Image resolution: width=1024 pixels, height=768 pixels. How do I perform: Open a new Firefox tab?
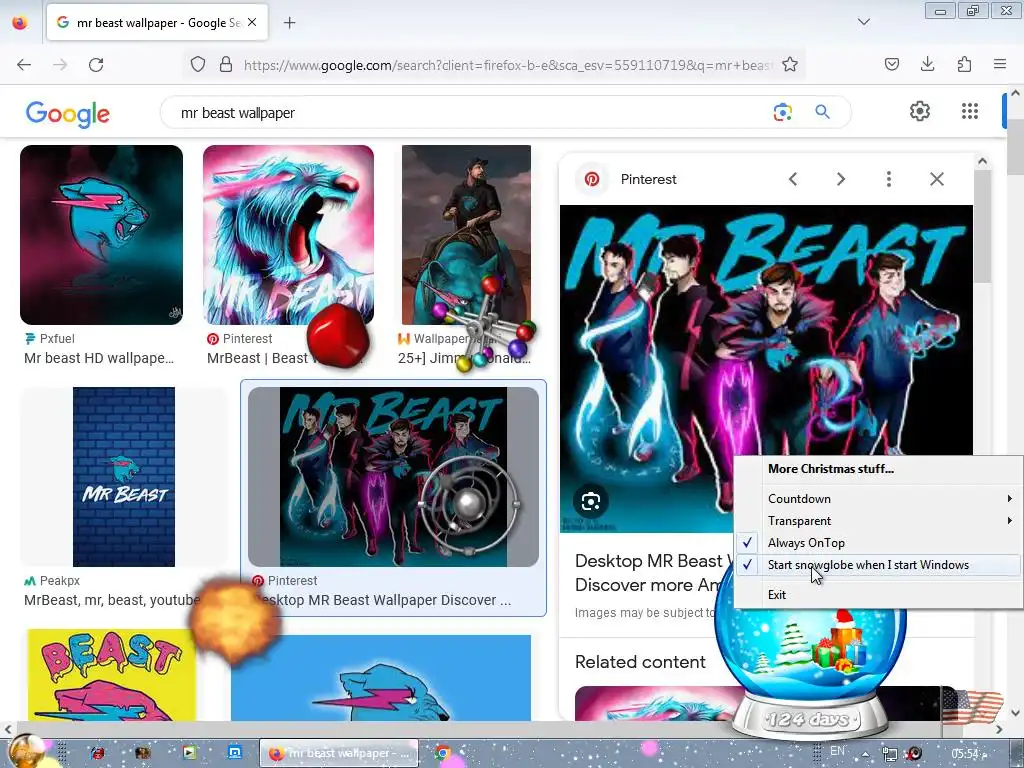coord(289,23)
